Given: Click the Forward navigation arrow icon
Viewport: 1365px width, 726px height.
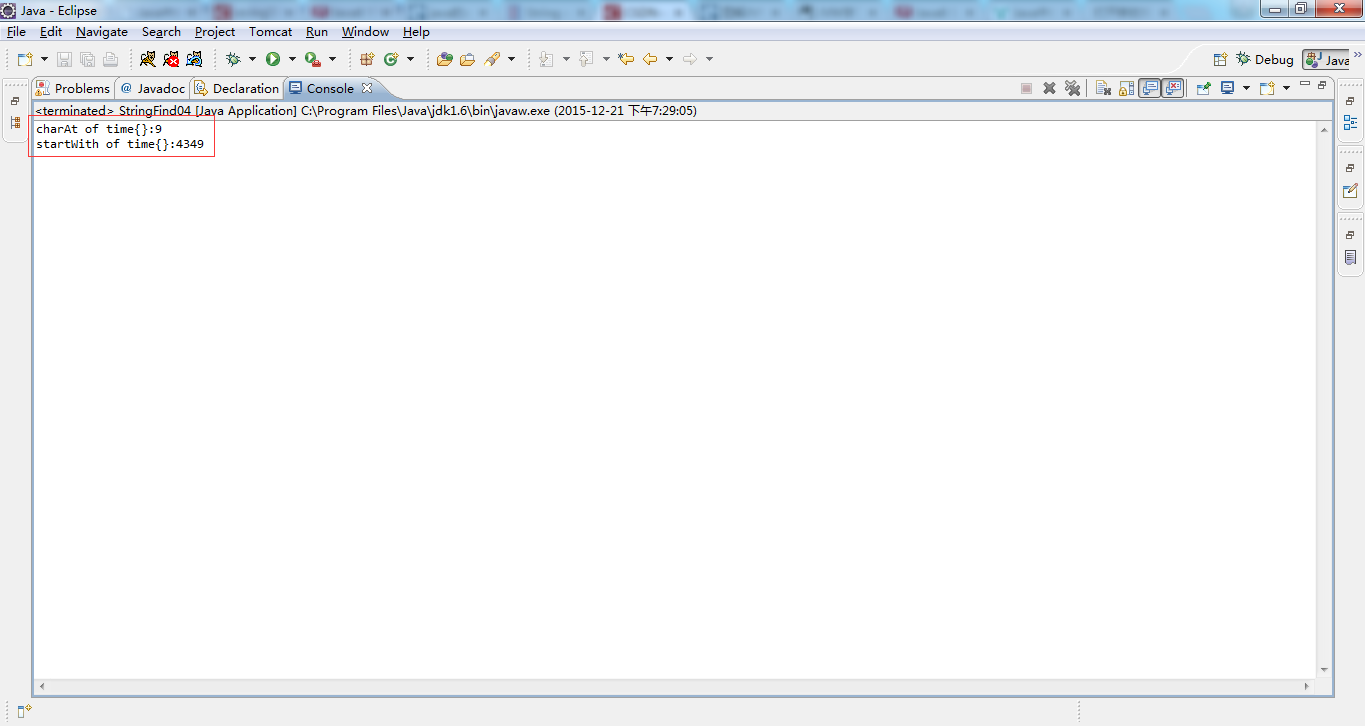Looking at the screenshot, I should 690,59.
